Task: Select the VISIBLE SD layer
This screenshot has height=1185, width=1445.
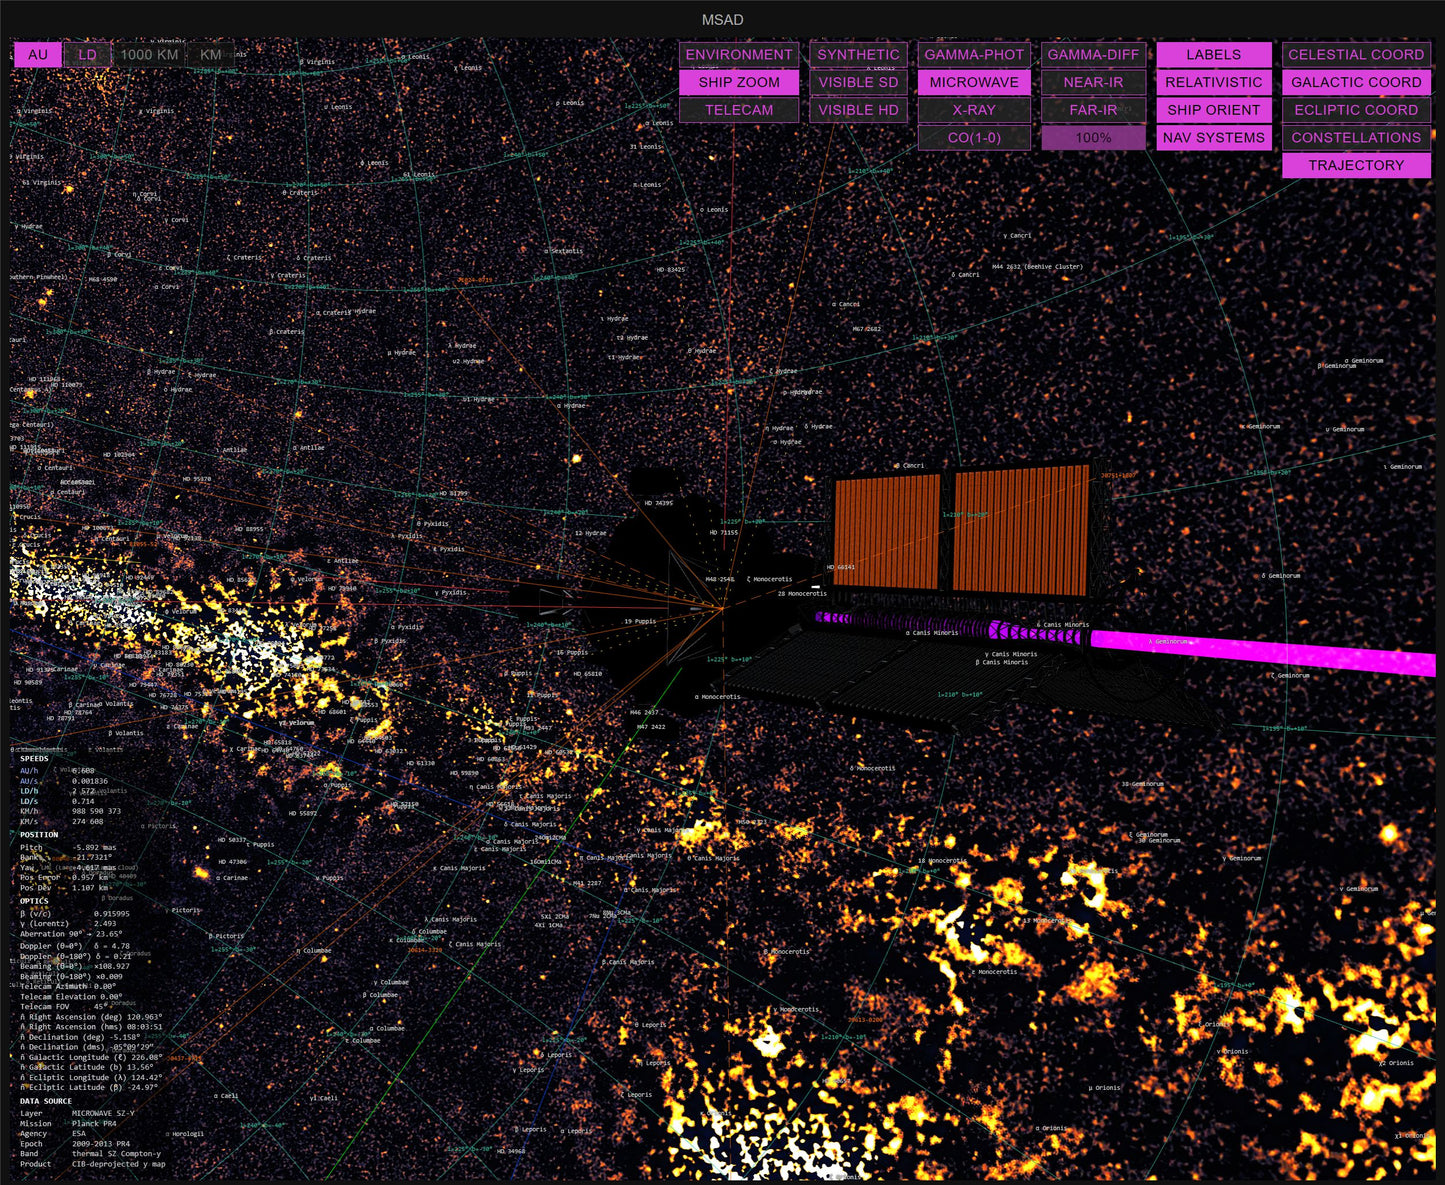Action: [x=858, y=82]
